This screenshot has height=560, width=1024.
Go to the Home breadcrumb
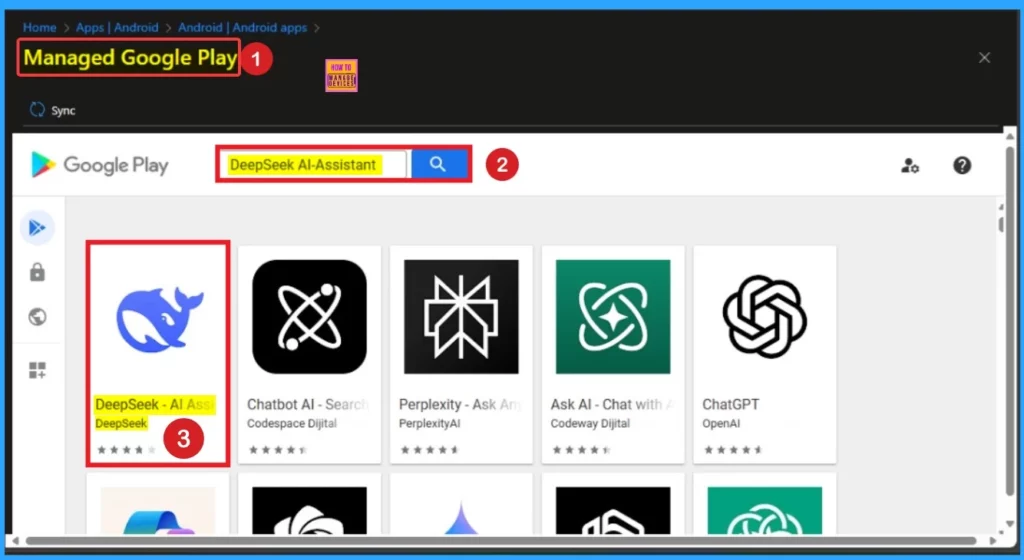(x=39, y=27)
